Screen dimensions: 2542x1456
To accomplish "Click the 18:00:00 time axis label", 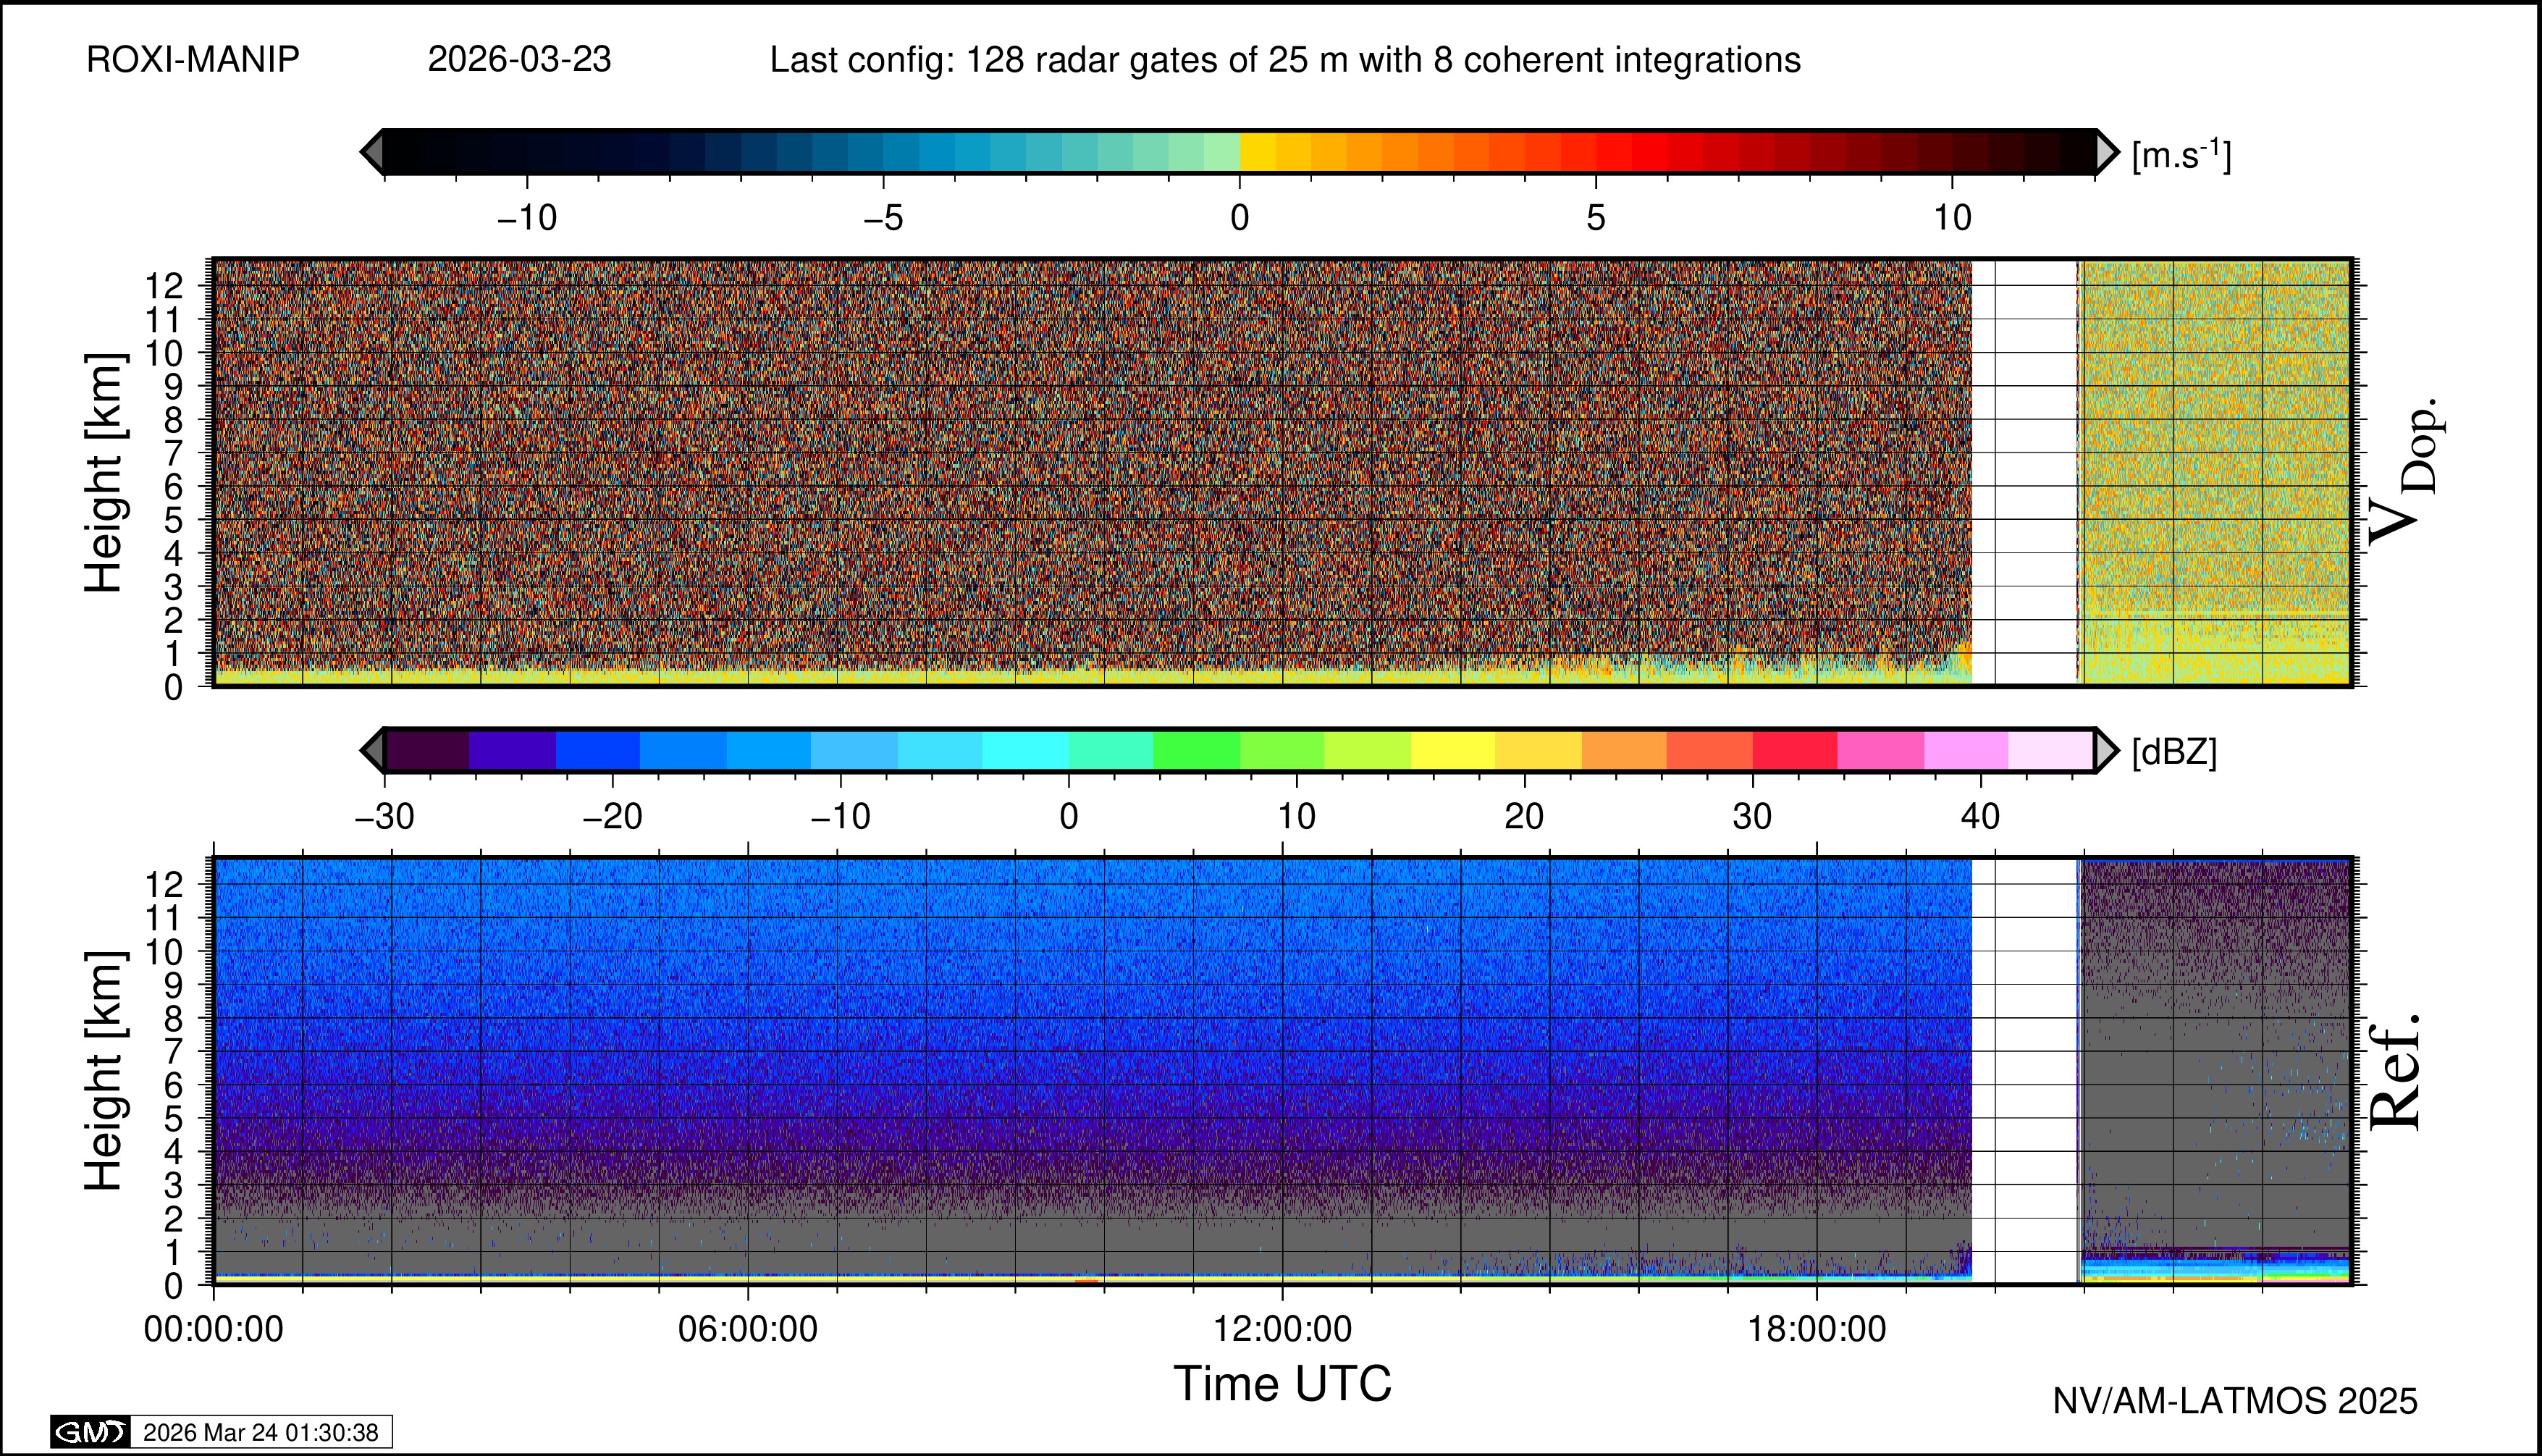I will coord(1817,1329).
